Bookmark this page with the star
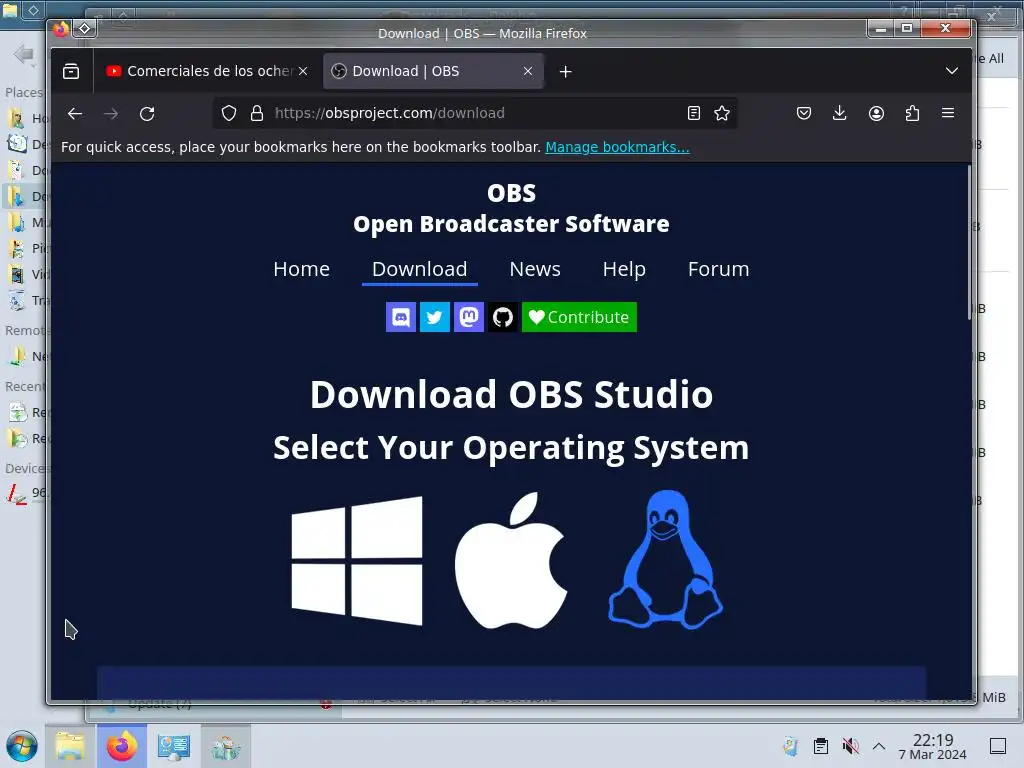Viewport: 1024px width, 768px height. 722,114
